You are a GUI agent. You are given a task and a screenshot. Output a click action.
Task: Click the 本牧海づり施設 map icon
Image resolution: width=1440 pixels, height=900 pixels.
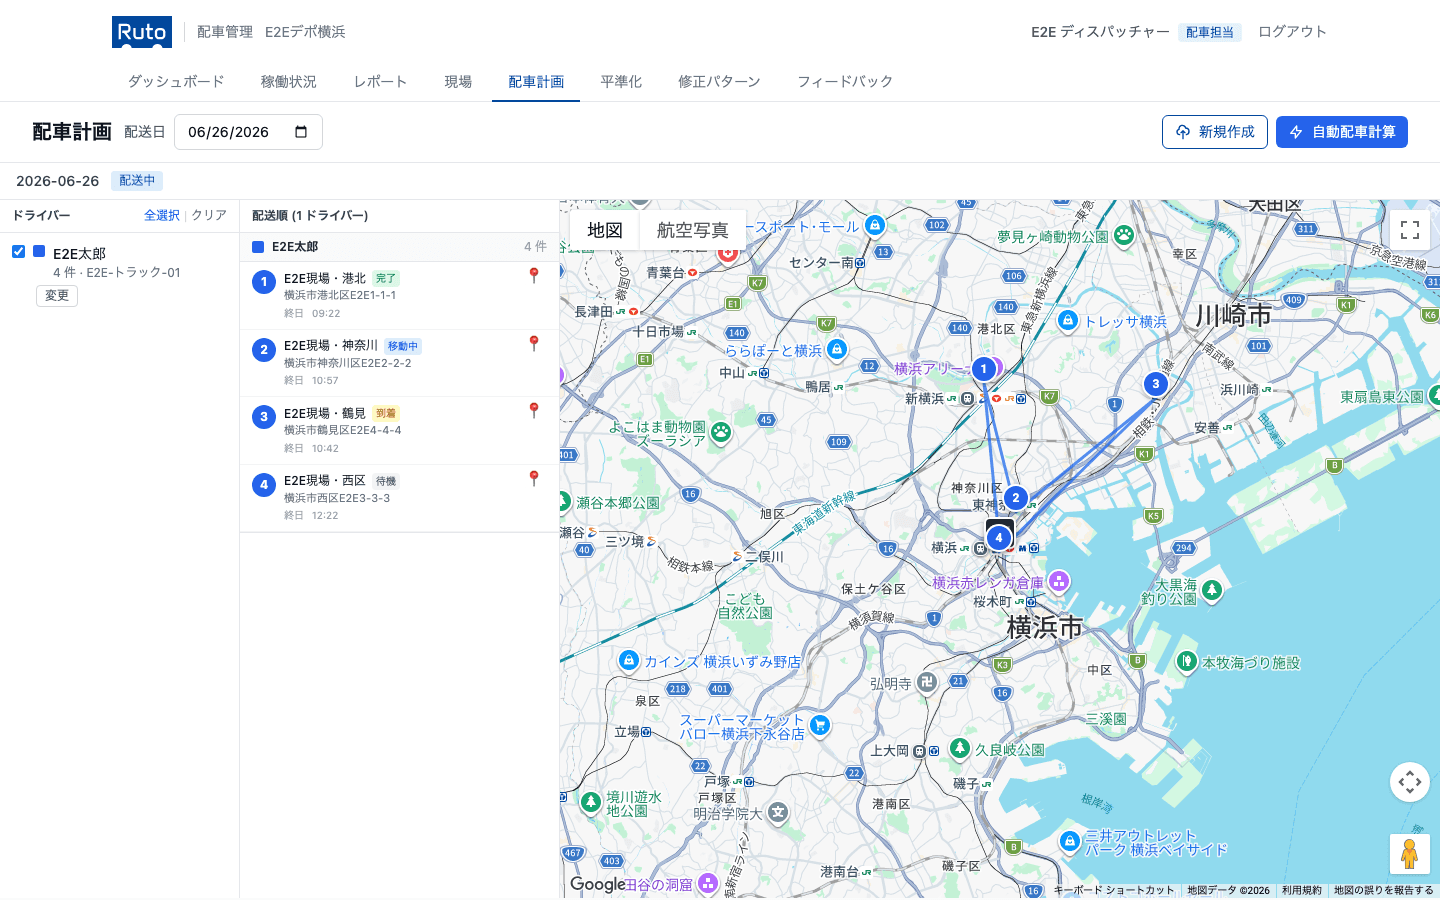(1187, 661)
